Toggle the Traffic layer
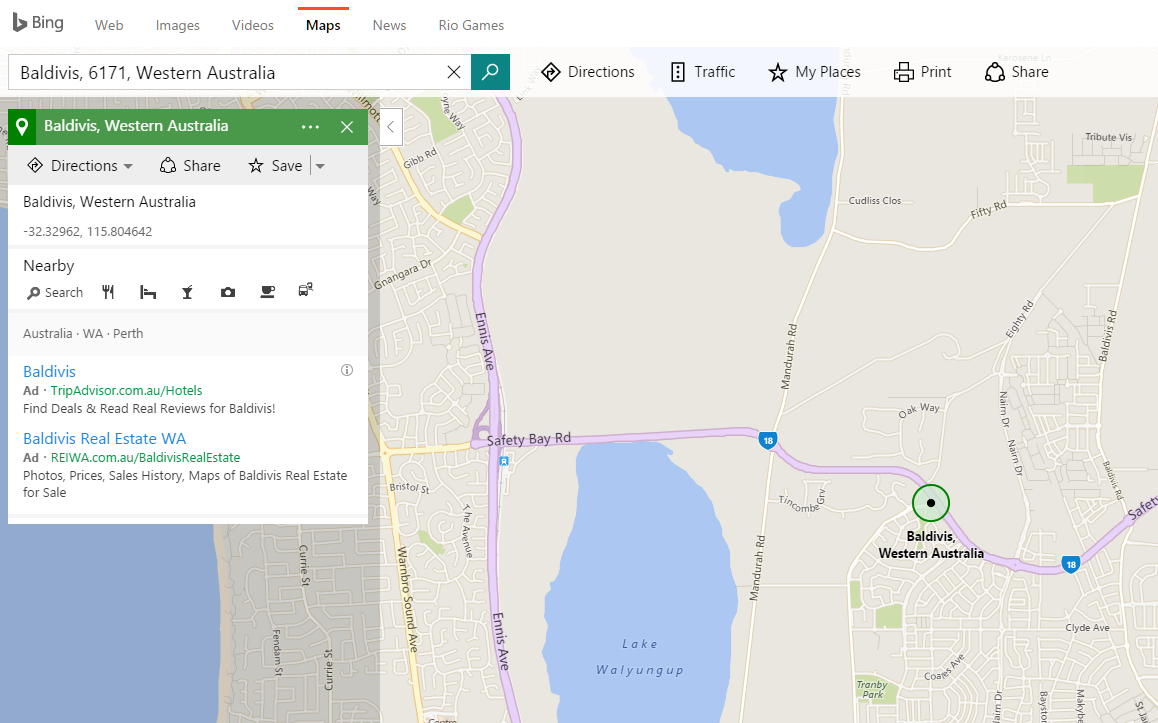The image size is (1158, 723). (702, 72)
